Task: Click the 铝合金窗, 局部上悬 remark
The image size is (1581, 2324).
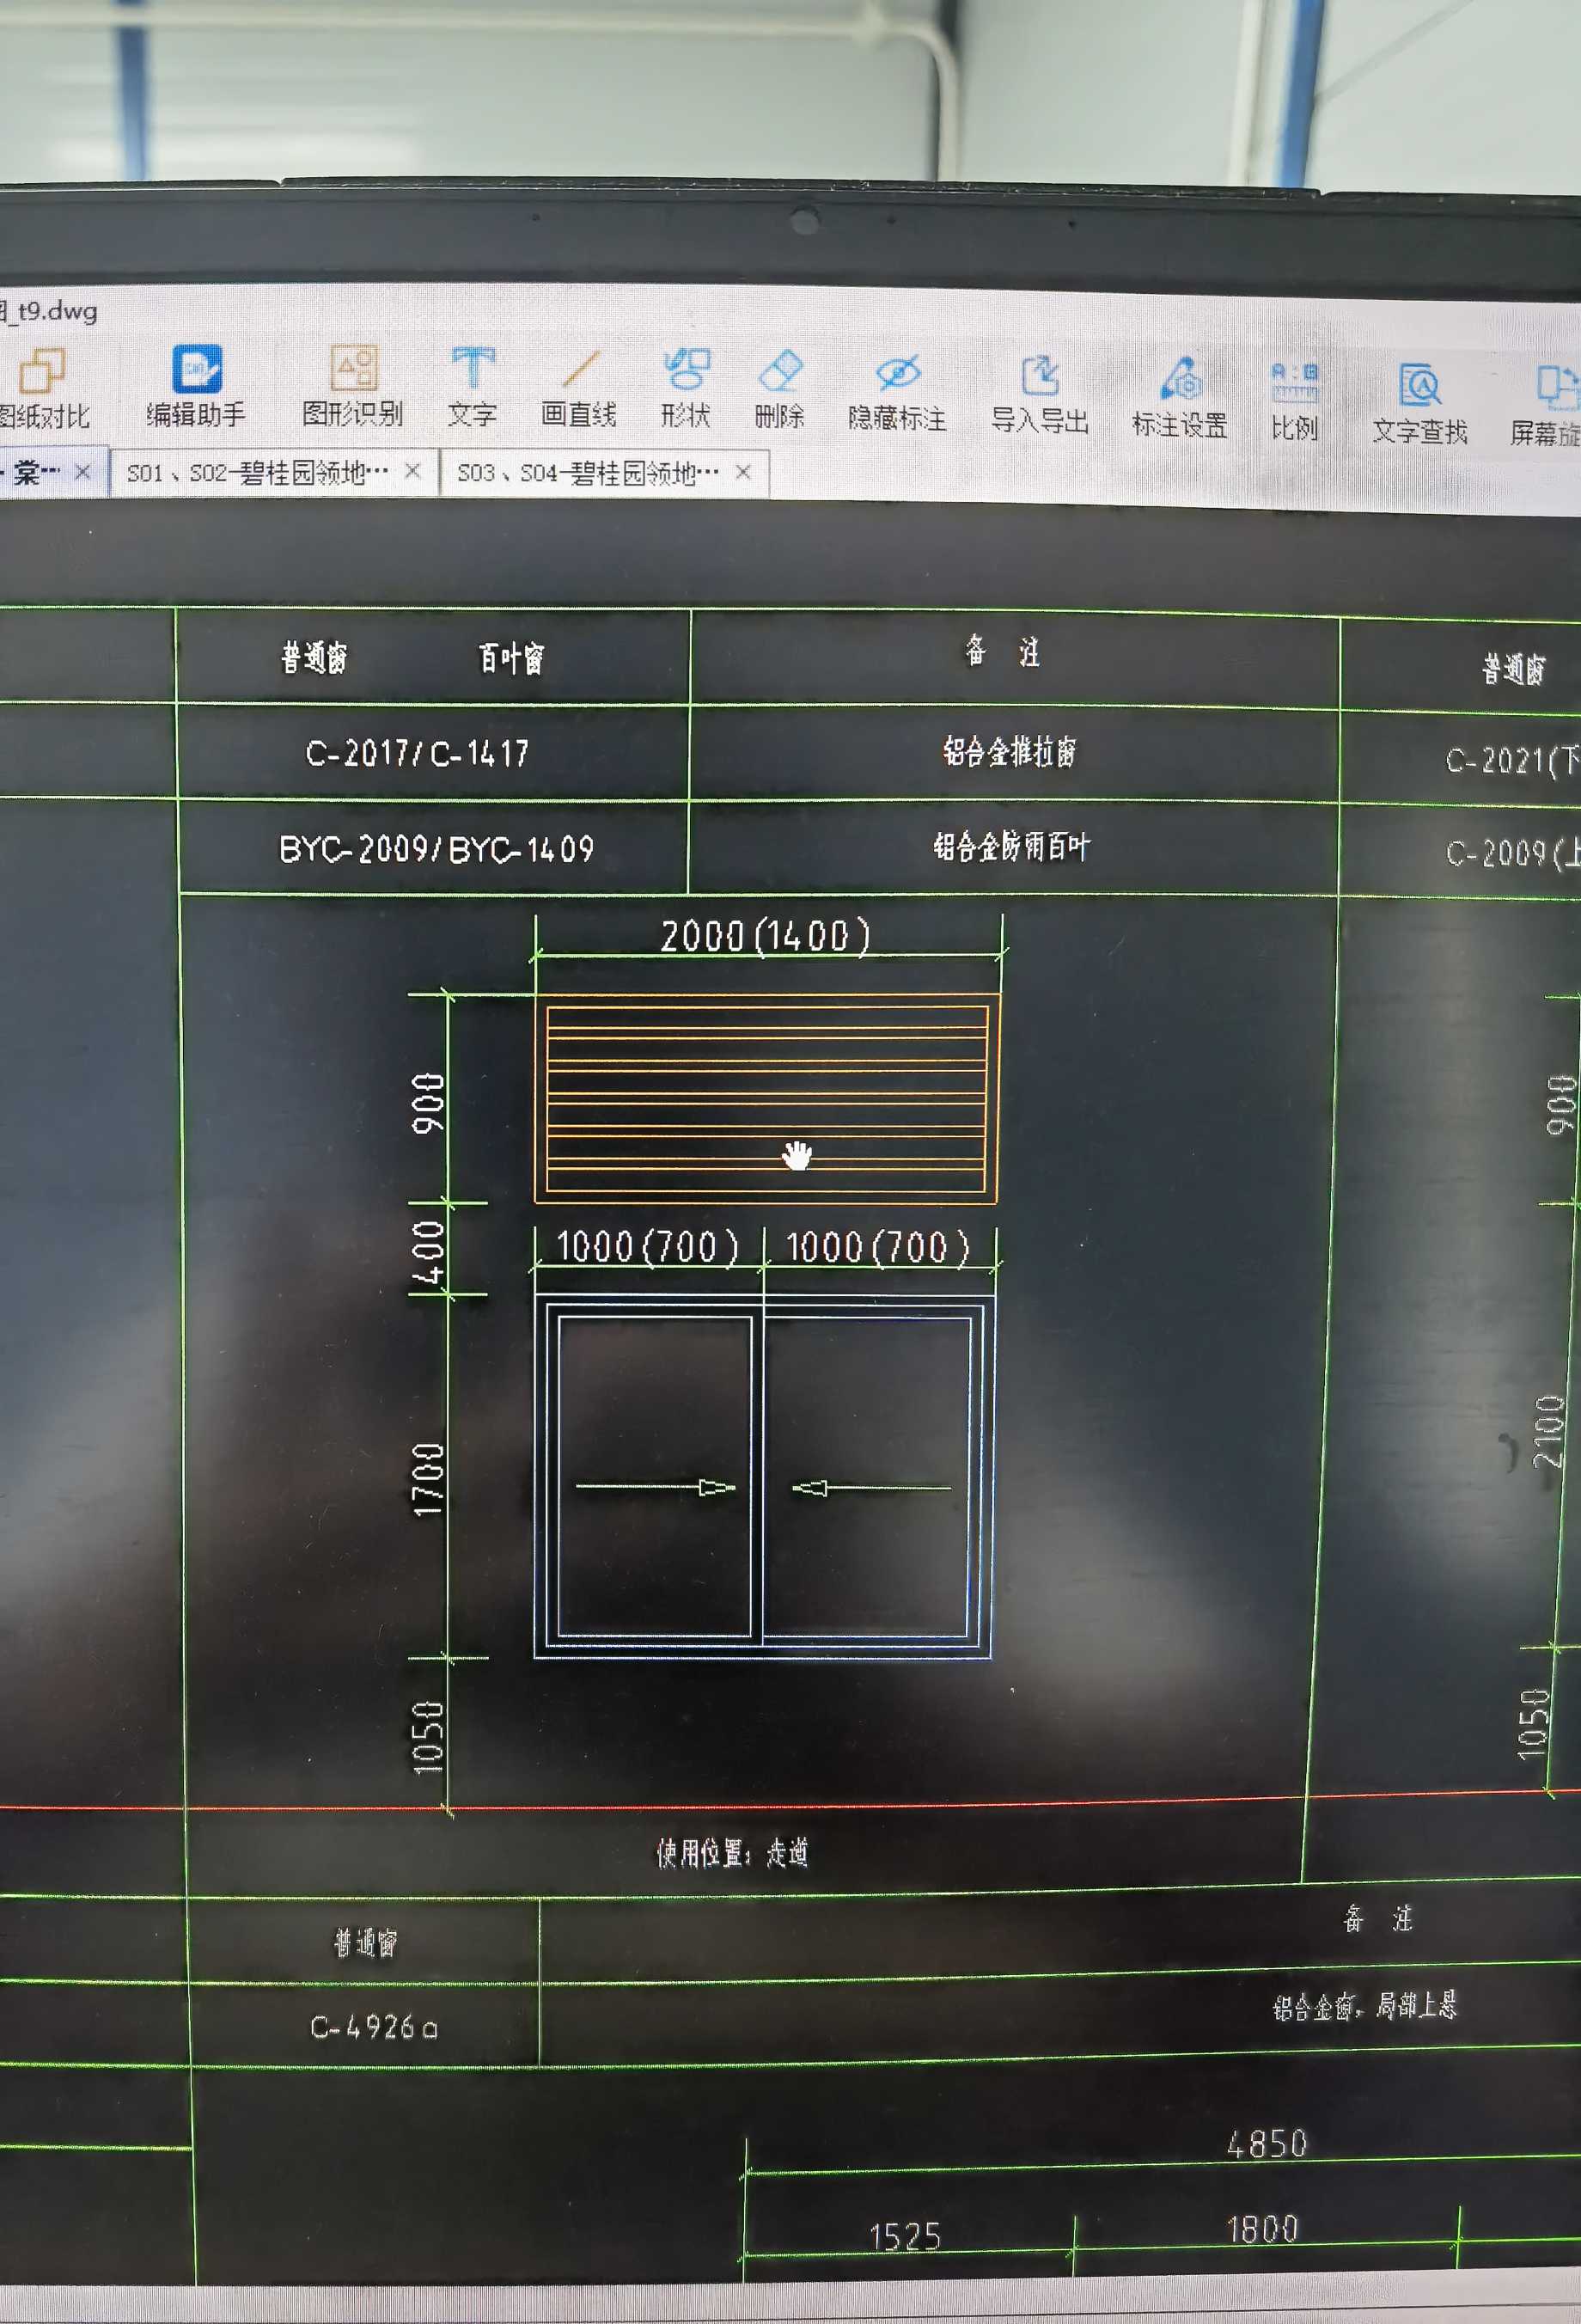Action: coord(1365,2005)
